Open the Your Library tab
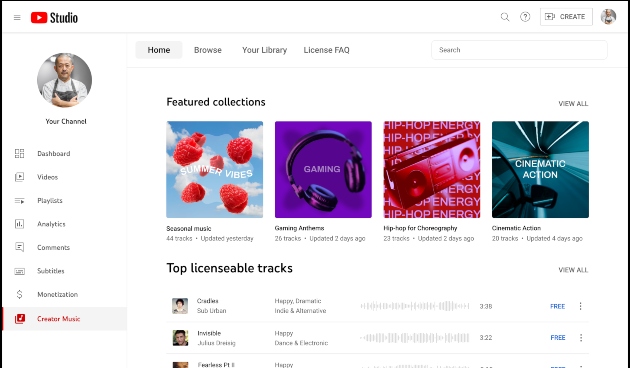The height and width of the screenshot is (368, 630). [x=264, y=50]
